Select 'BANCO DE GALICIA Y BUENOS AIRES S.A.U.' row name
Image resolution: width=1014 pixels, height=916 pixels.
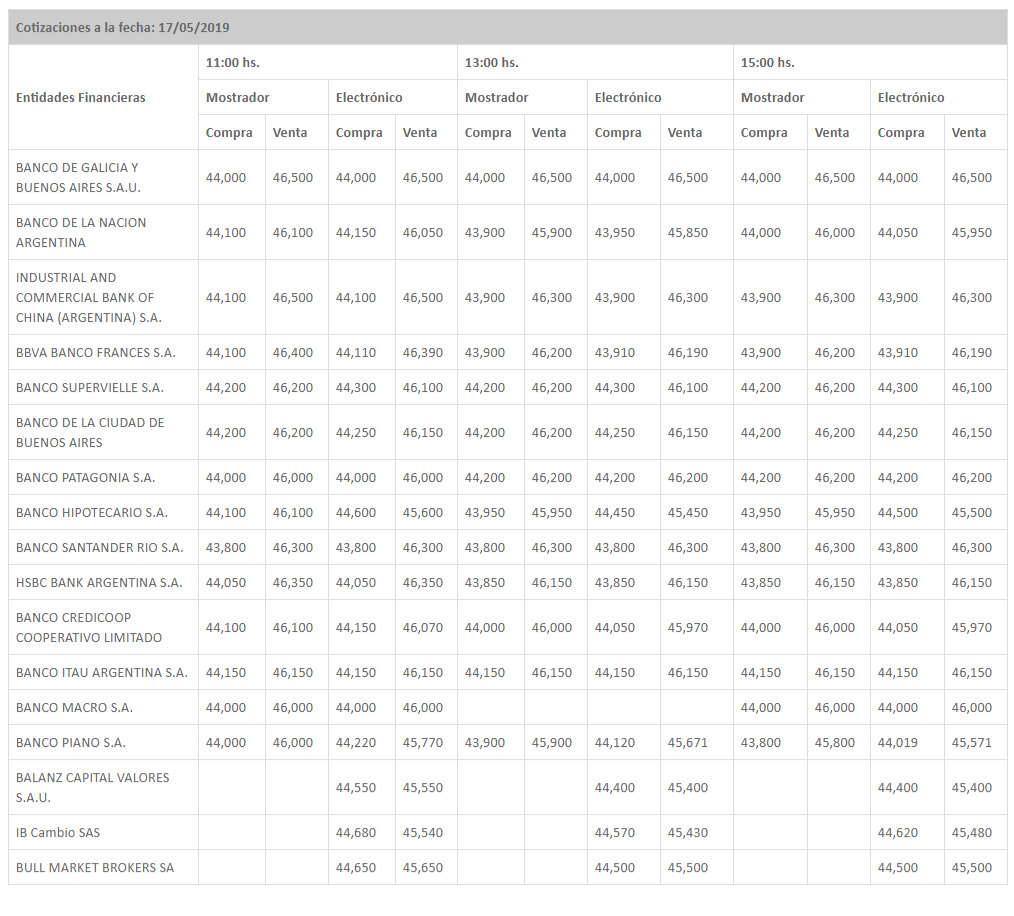coord(78,177)
